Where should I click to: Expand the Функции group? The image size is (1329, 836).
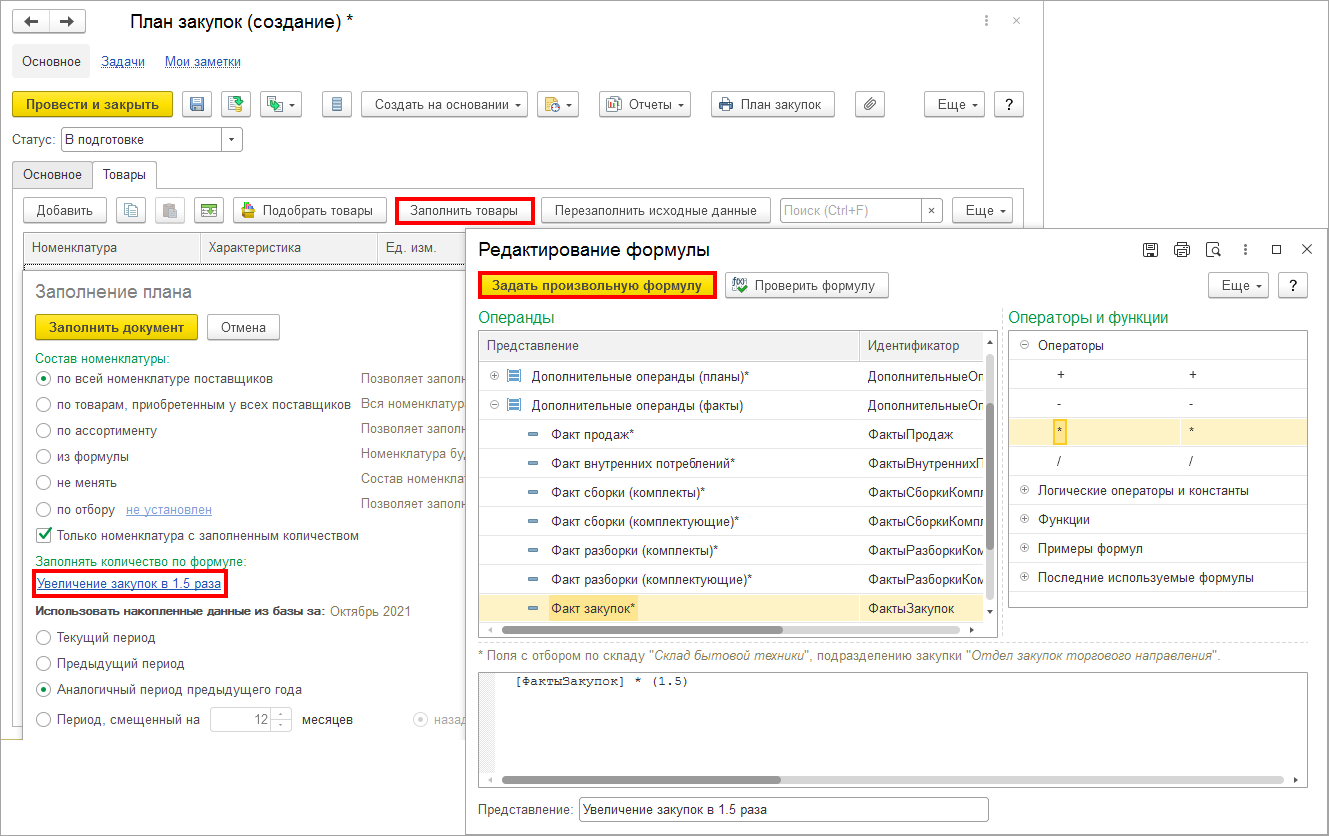1024,519
